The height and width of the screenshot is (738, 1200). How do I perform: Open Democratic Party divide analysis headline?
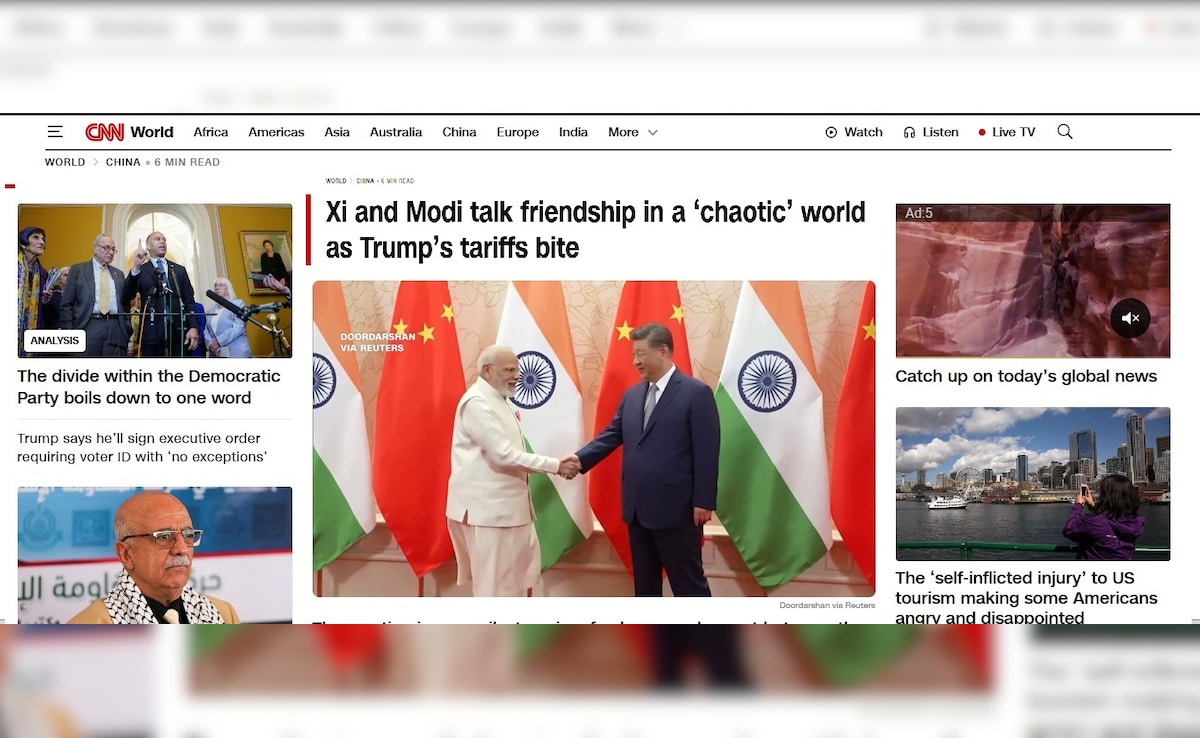coord(149,387)
